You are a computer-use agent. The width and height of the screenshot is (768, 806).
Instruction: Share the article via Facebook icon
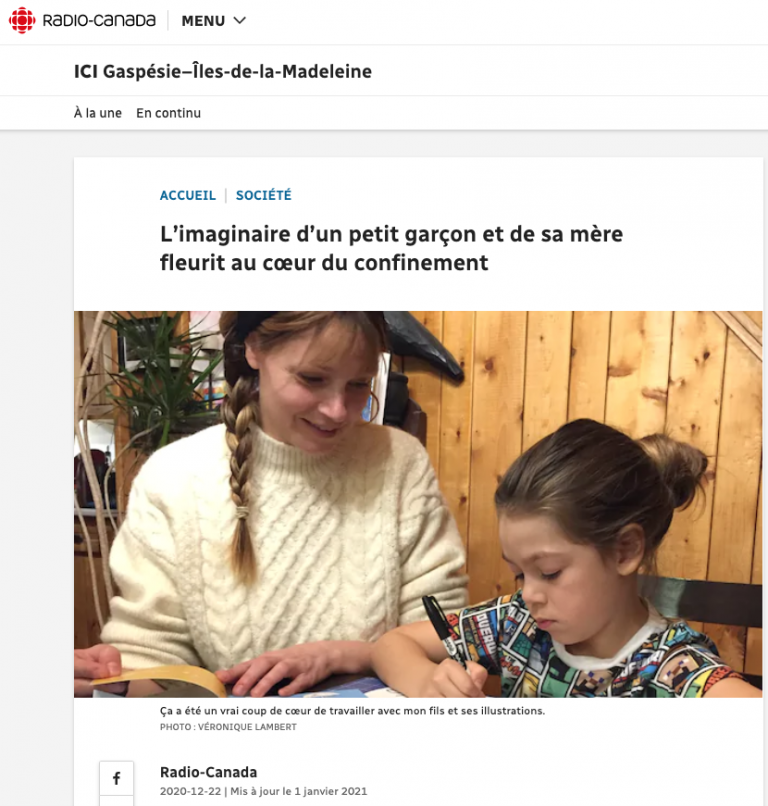(116, 778)
